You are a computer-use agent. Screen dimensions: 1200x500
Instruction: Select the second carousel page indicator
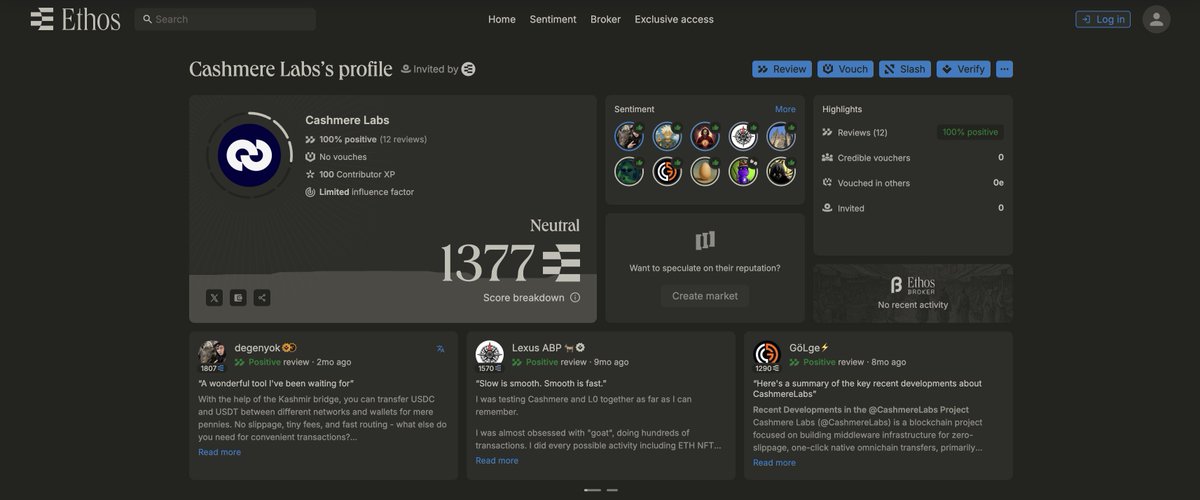pyautogui.click(x=612, y=490)
